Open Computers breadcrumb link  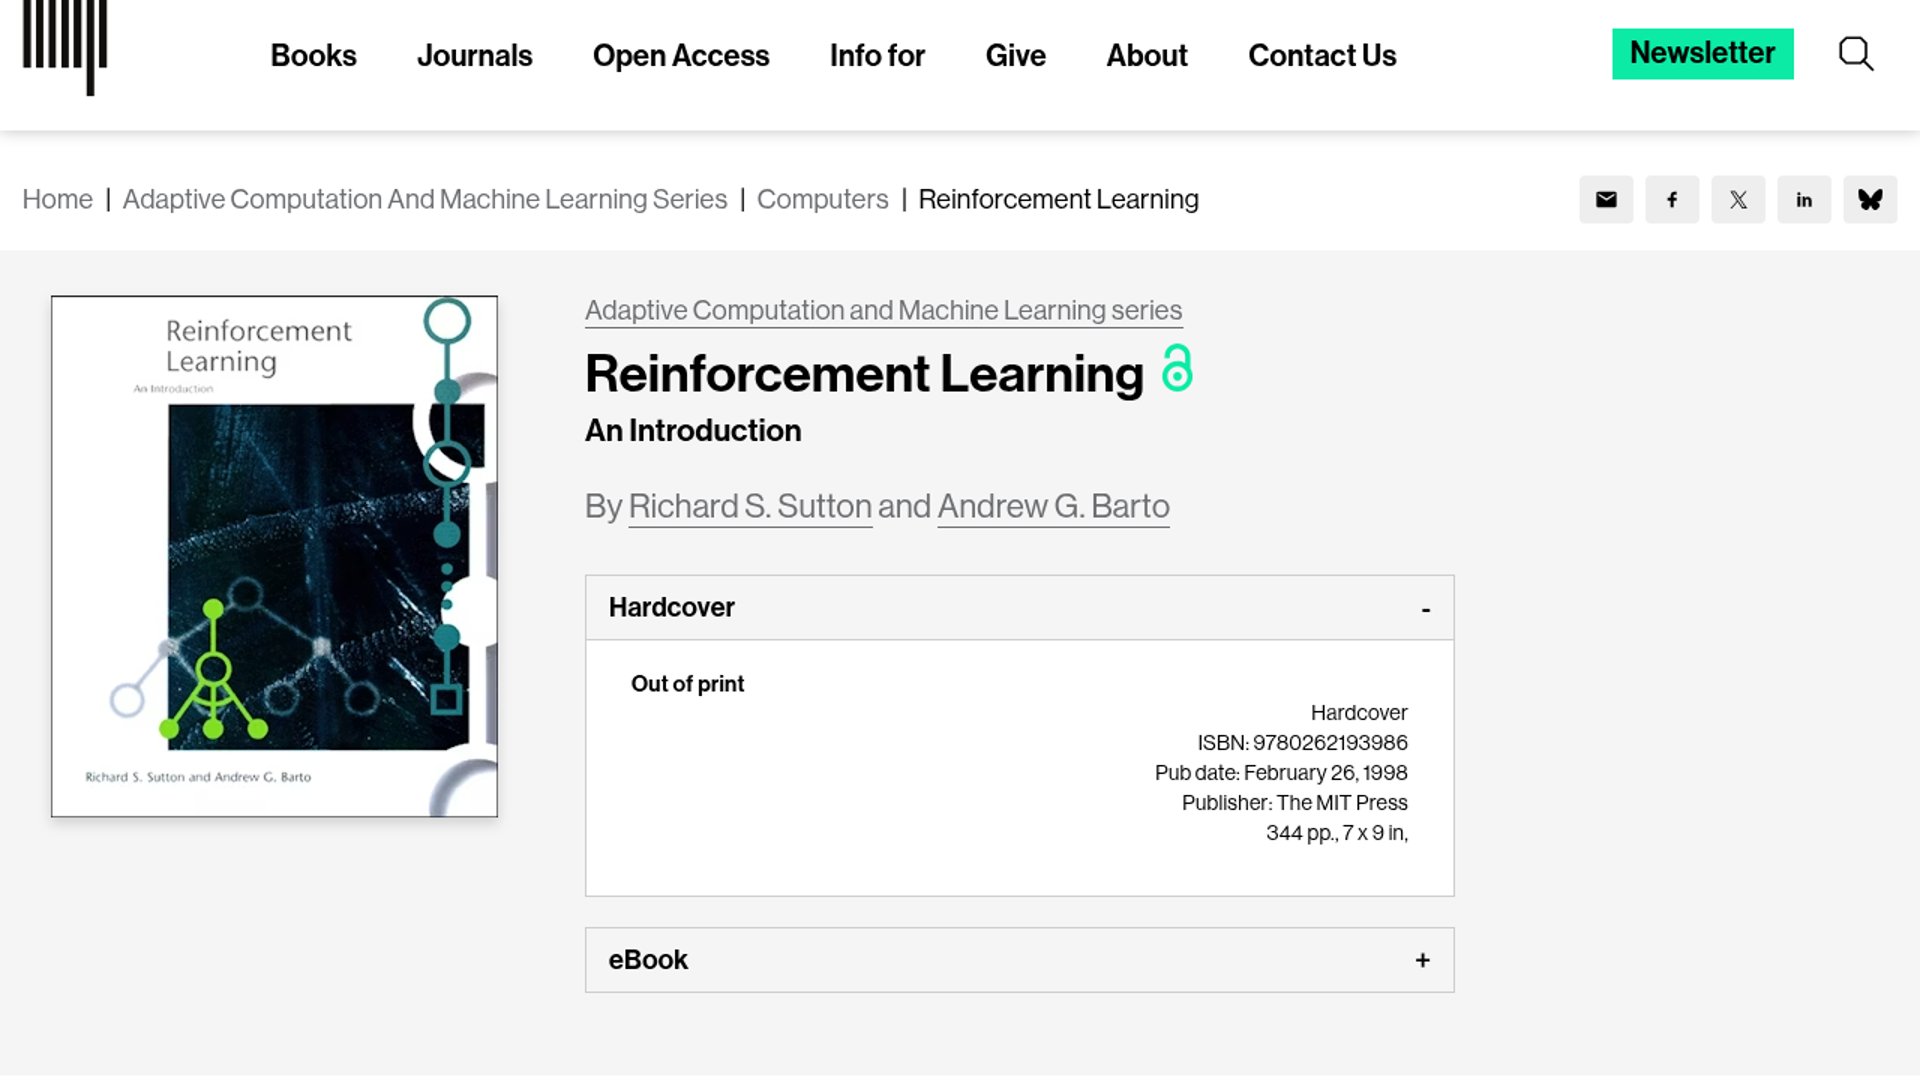point(822,199)
